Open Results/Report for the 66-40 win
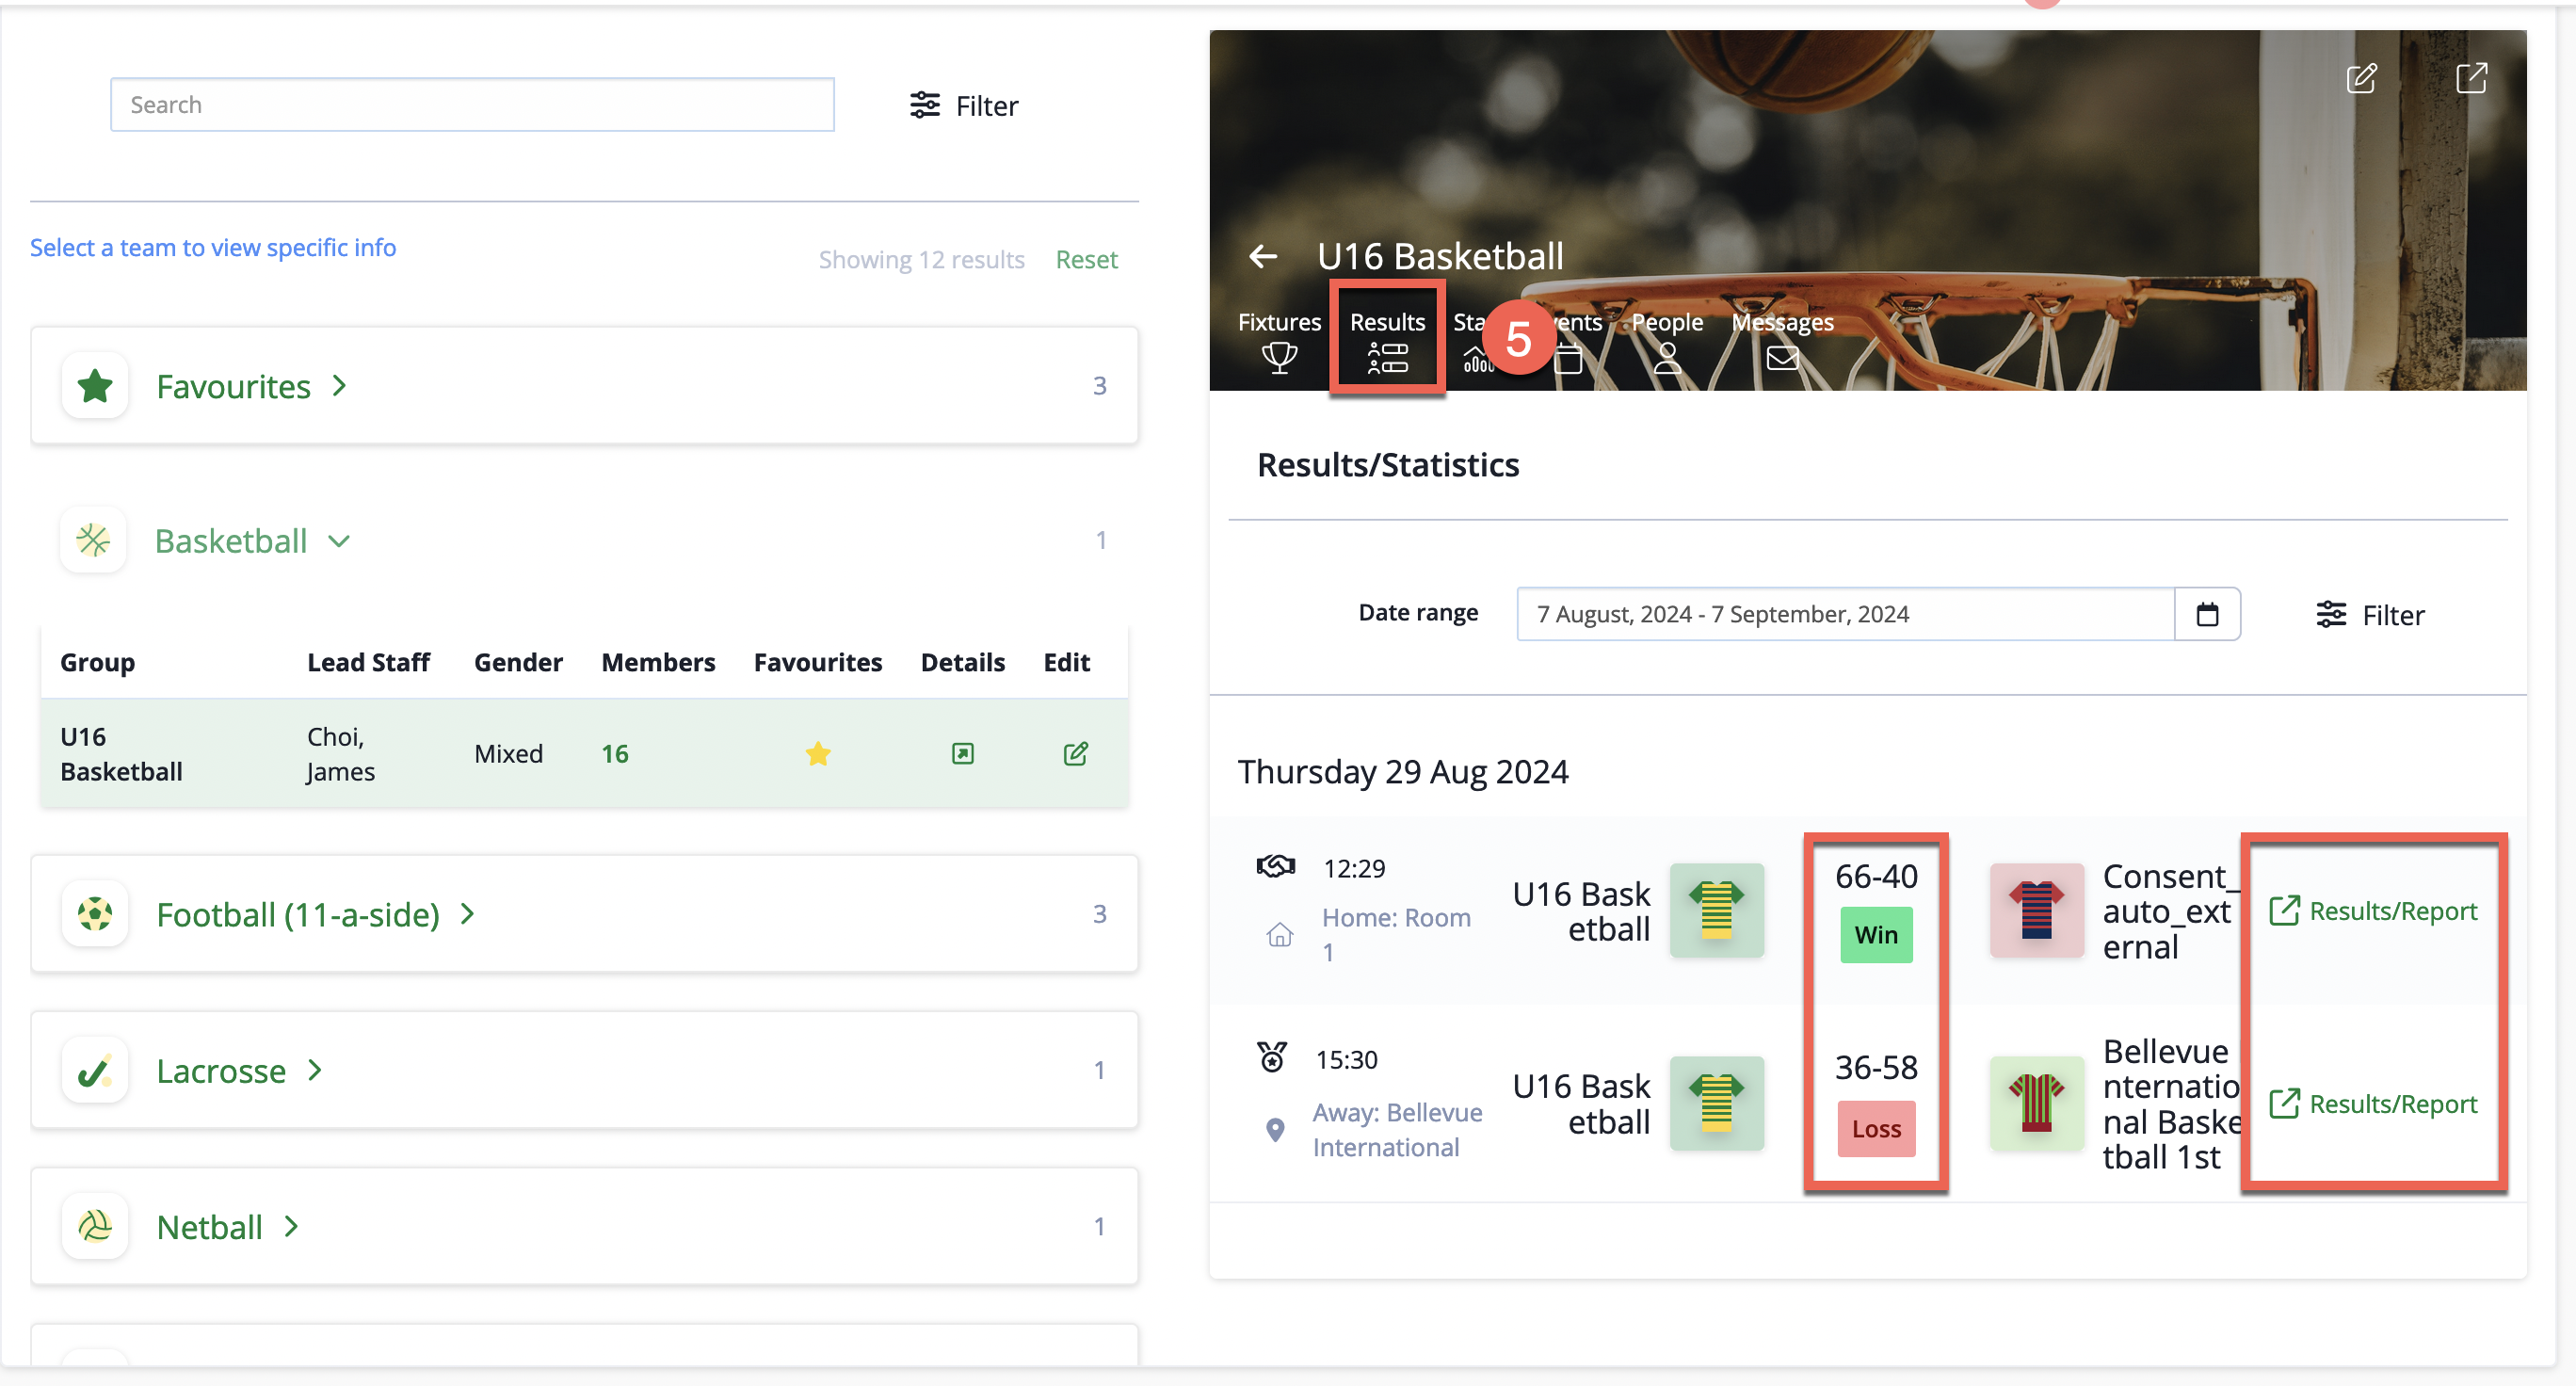Viewport: 2576px width, 1386px height. (x=2373, y=911)
